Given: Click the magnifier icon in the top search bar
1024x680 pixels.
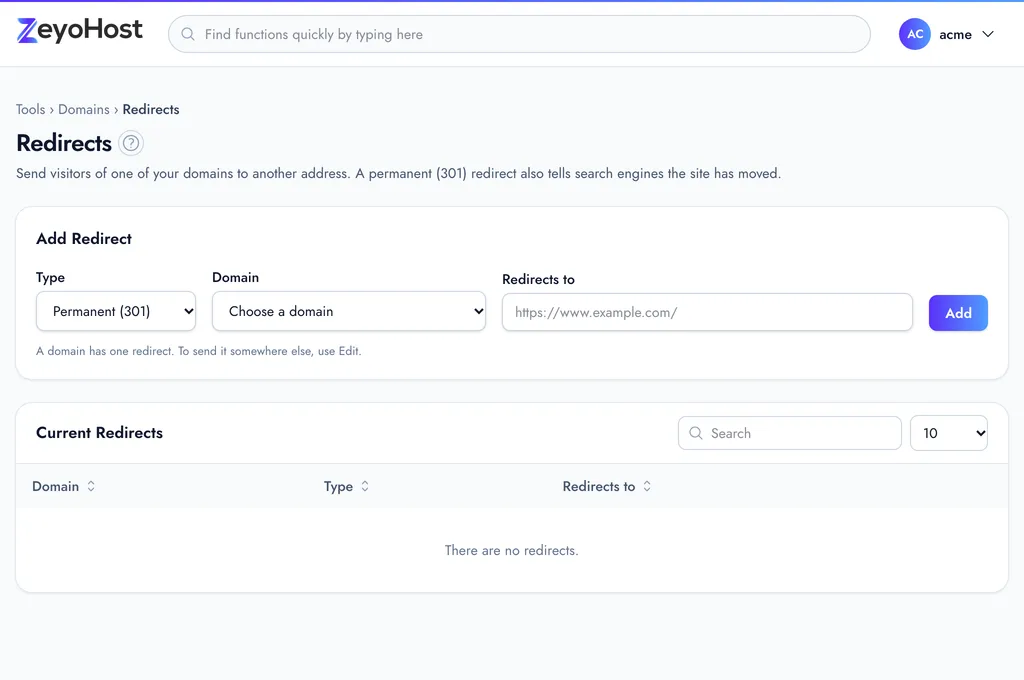Looking at the screenshot, I should click(x=188, y=34).
